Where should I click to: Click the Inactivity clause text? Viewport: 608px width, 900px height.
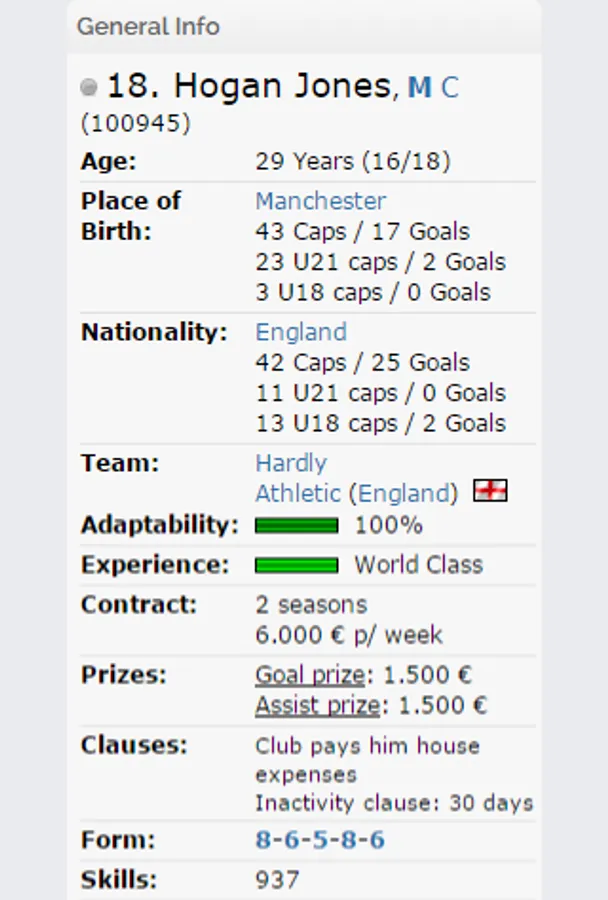click(x=394, y=803)
